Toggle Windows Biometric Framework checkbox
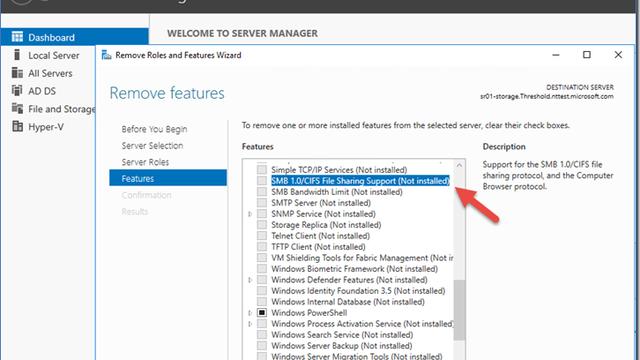 (x=262, y=269)
